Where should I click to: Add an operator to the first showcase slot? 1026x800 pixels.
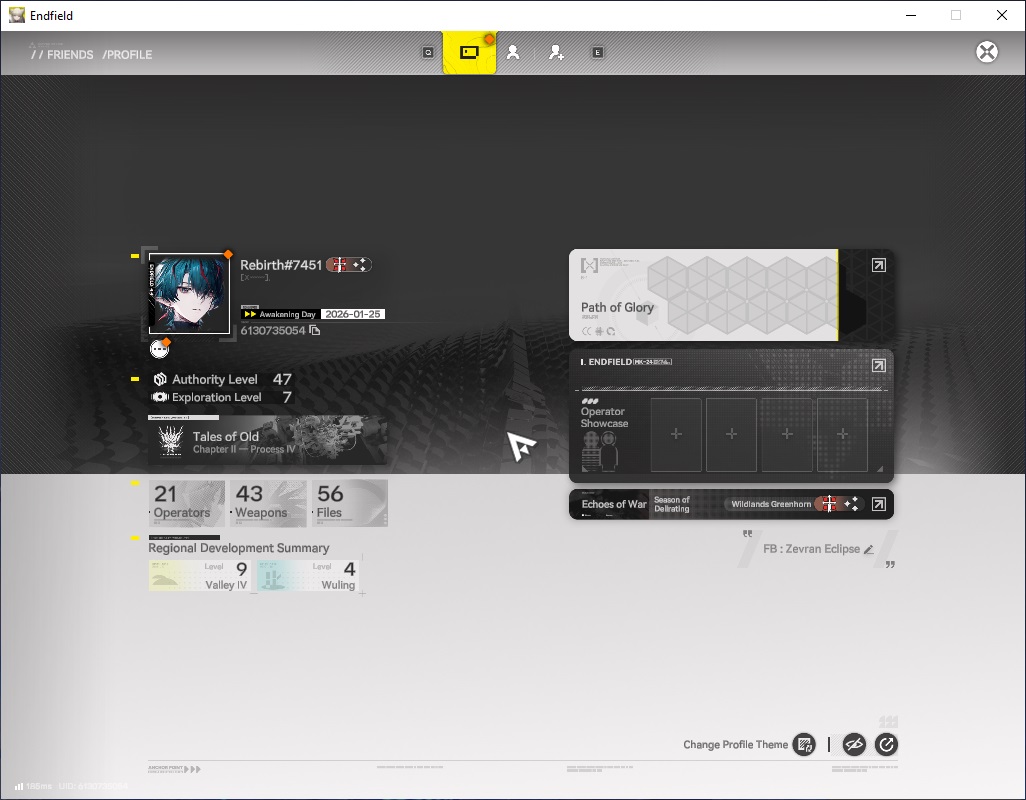click(676, 434)
